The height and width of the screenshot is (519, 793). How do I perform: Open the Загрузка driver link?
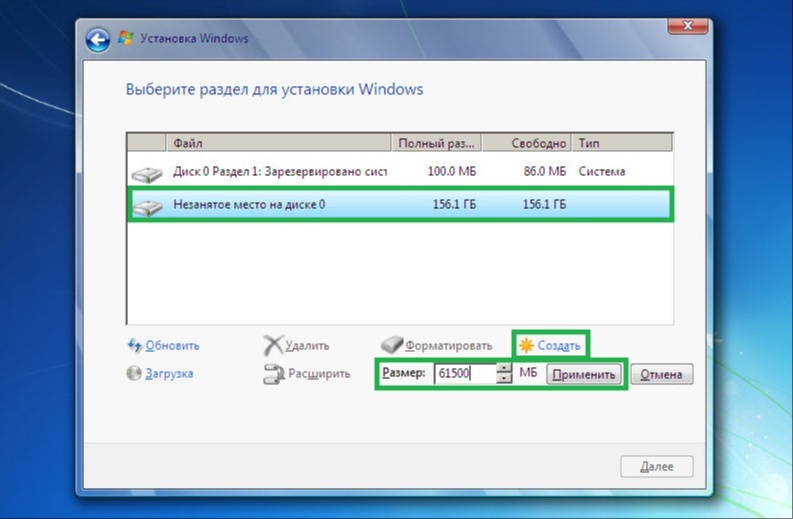point(169,373)
